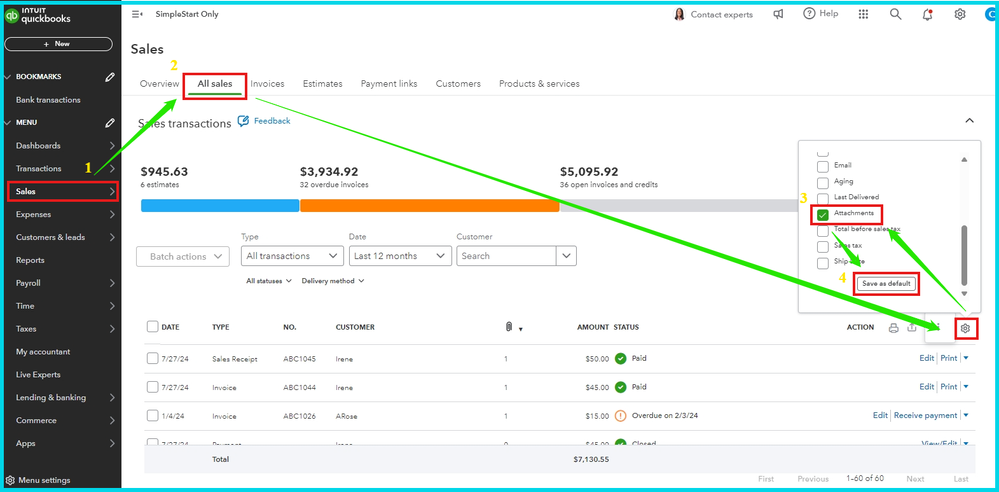Open the Customer search dropdown arrow
The image size is (999, 492).
coord(566,256)
